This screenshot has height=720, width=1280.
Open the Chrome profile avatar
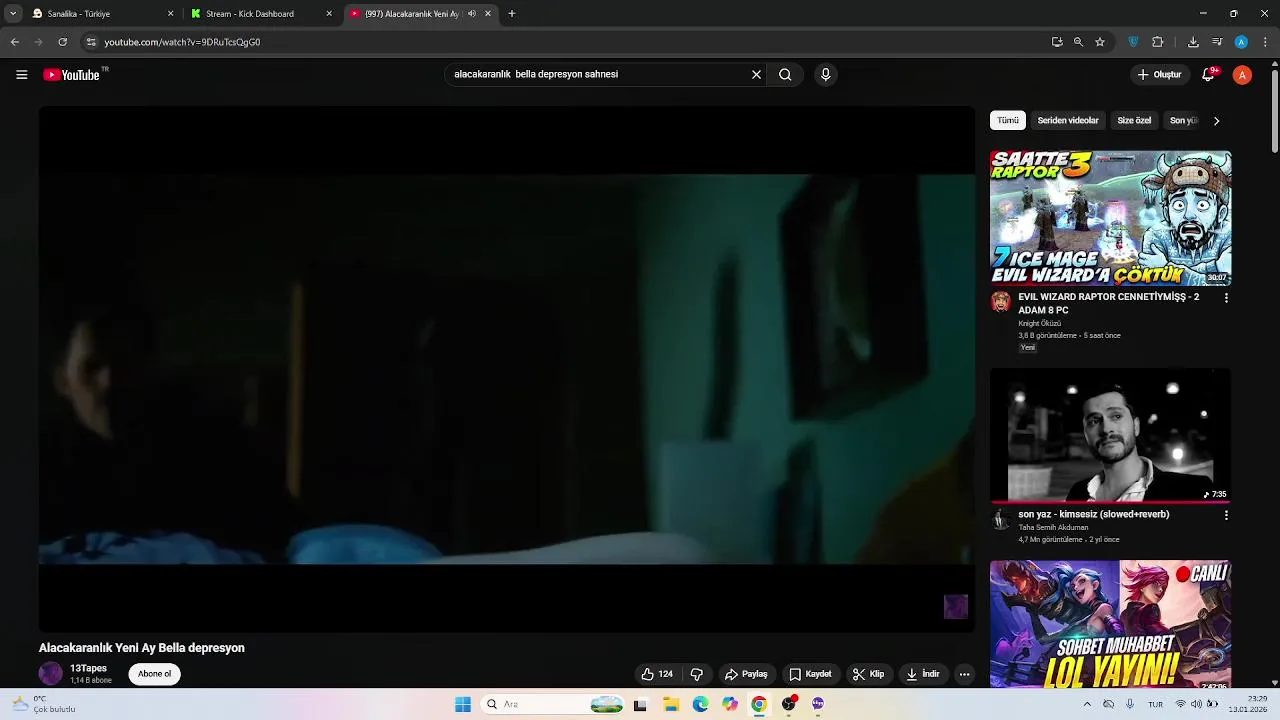[1241, 42]
